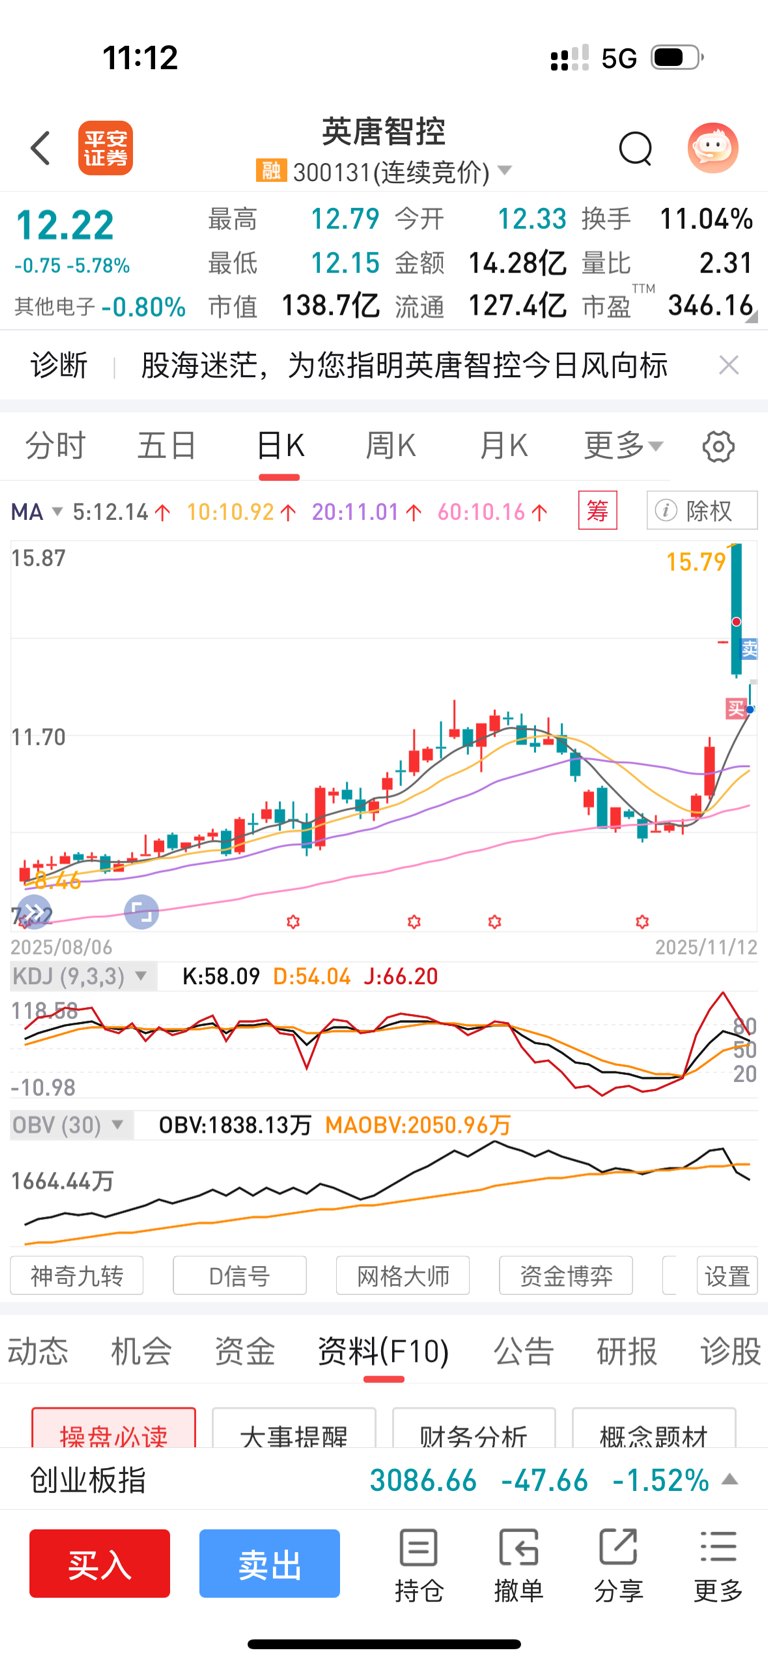
Task: Open chart settings gear icon
Action: pyautogui.click(x=718, y=446)
